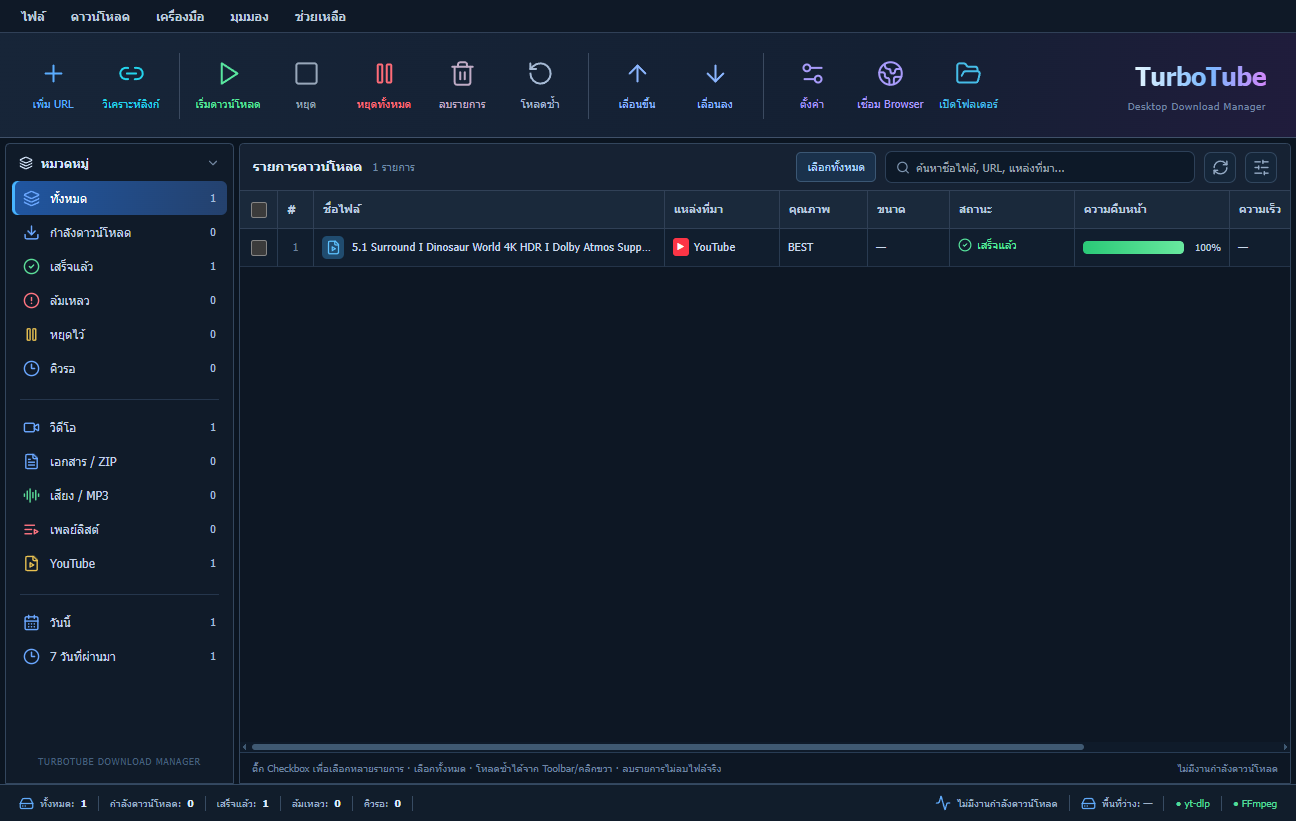
Task: Show ล้มเหลว failed downloads
Action: coord(120,301)
